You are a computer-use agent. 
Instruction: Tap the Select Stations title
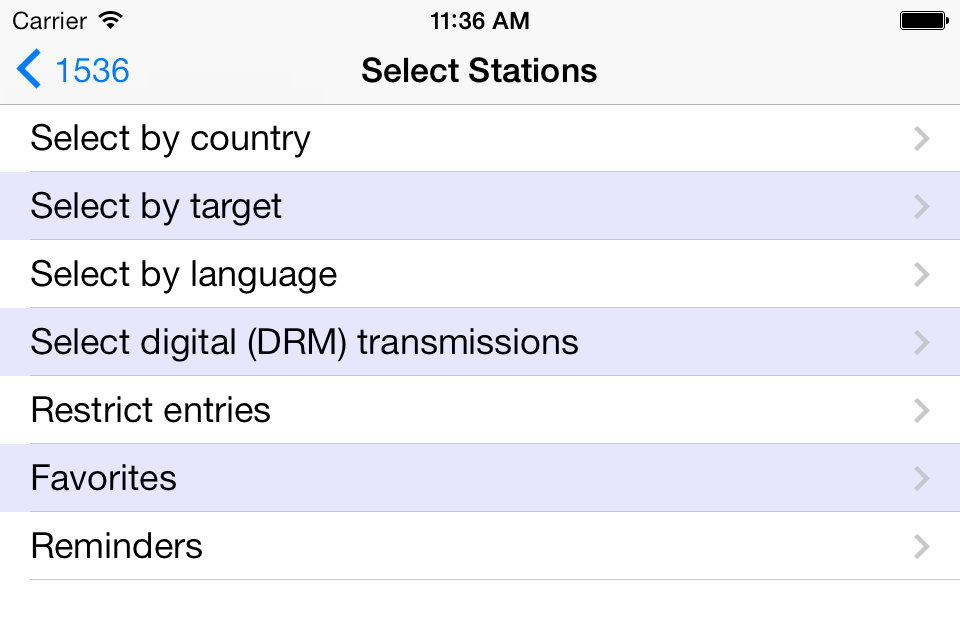tap(479, 70)
